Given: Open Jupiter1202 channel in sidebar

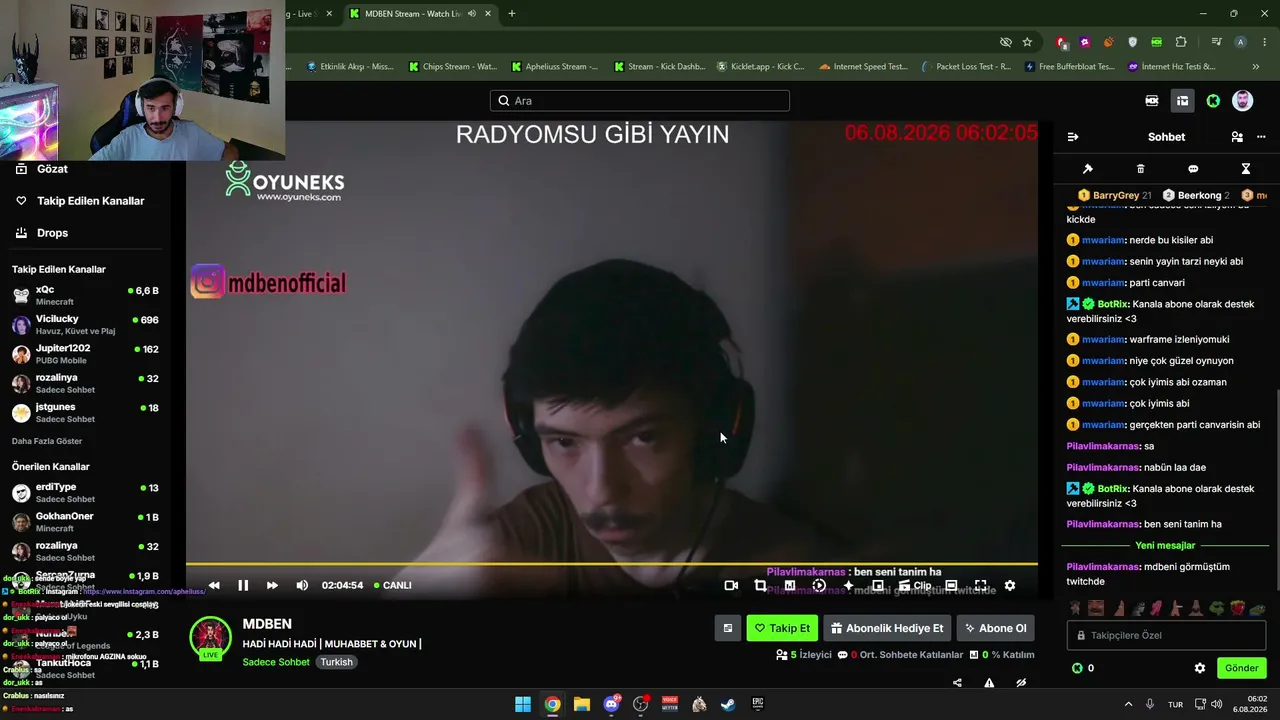Looking at the screenshot, I should pyautogui.click(x=85, y=354).
